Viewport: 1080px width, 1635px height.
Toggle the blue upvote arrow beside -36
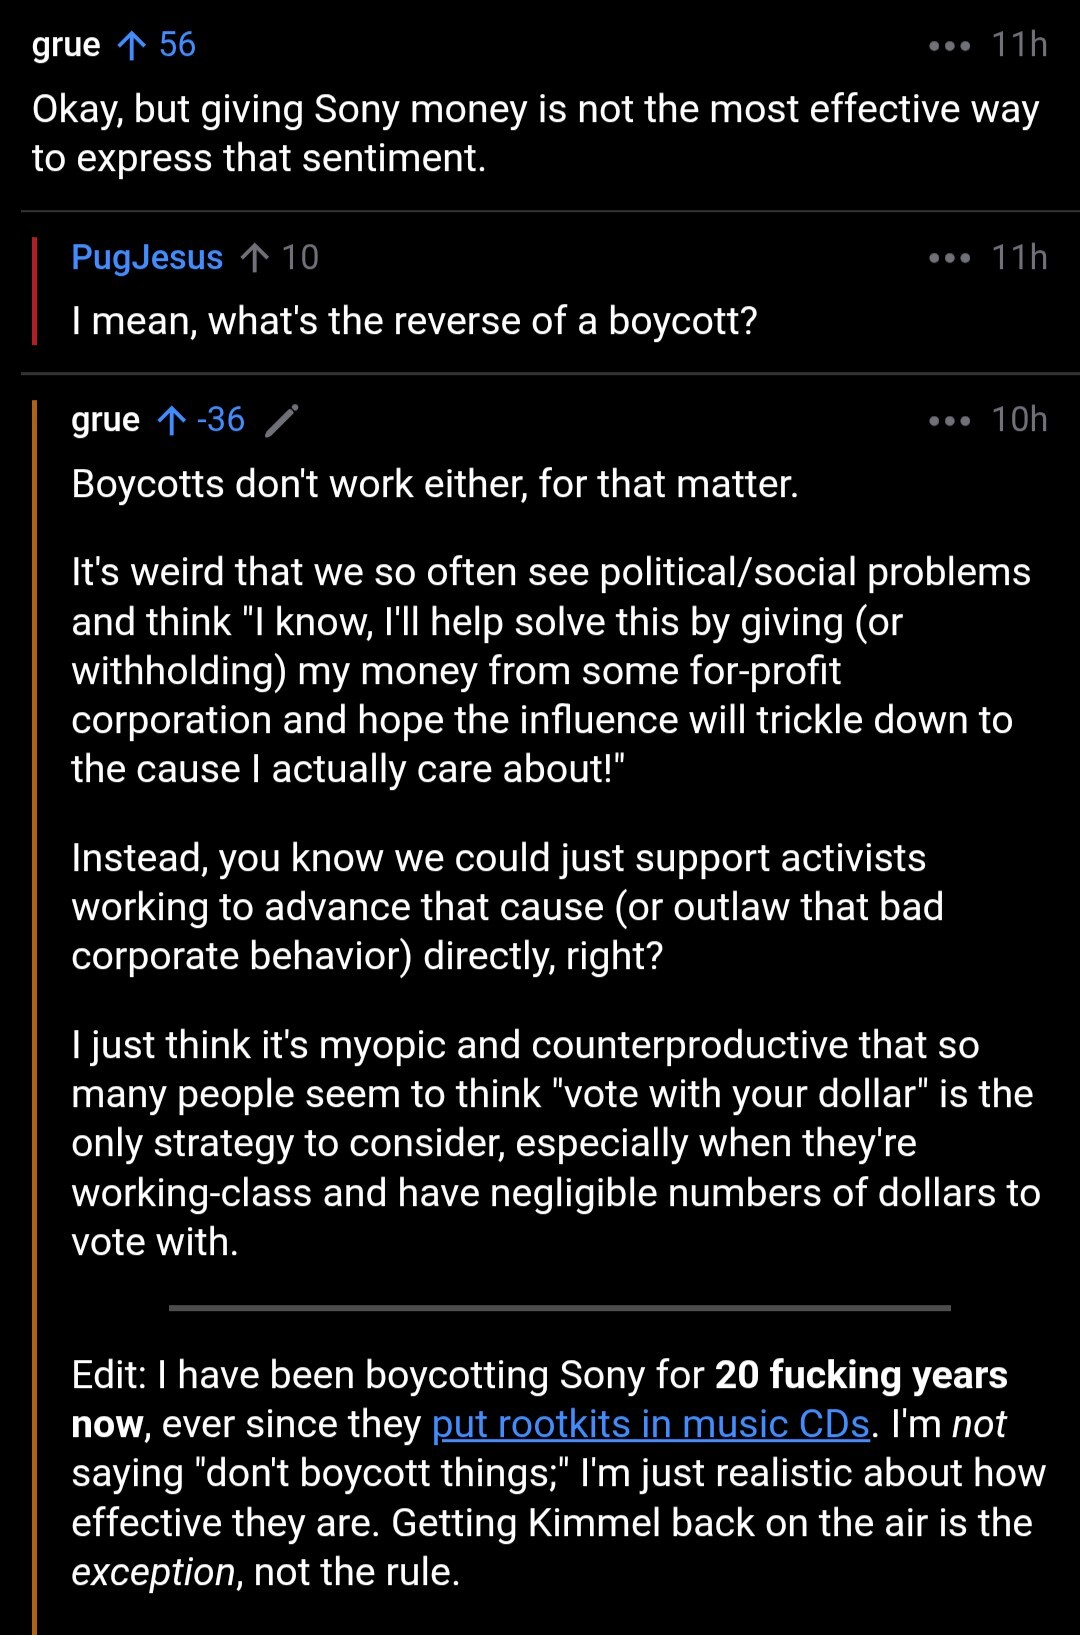pyautogui.click(x=172, y=420)
